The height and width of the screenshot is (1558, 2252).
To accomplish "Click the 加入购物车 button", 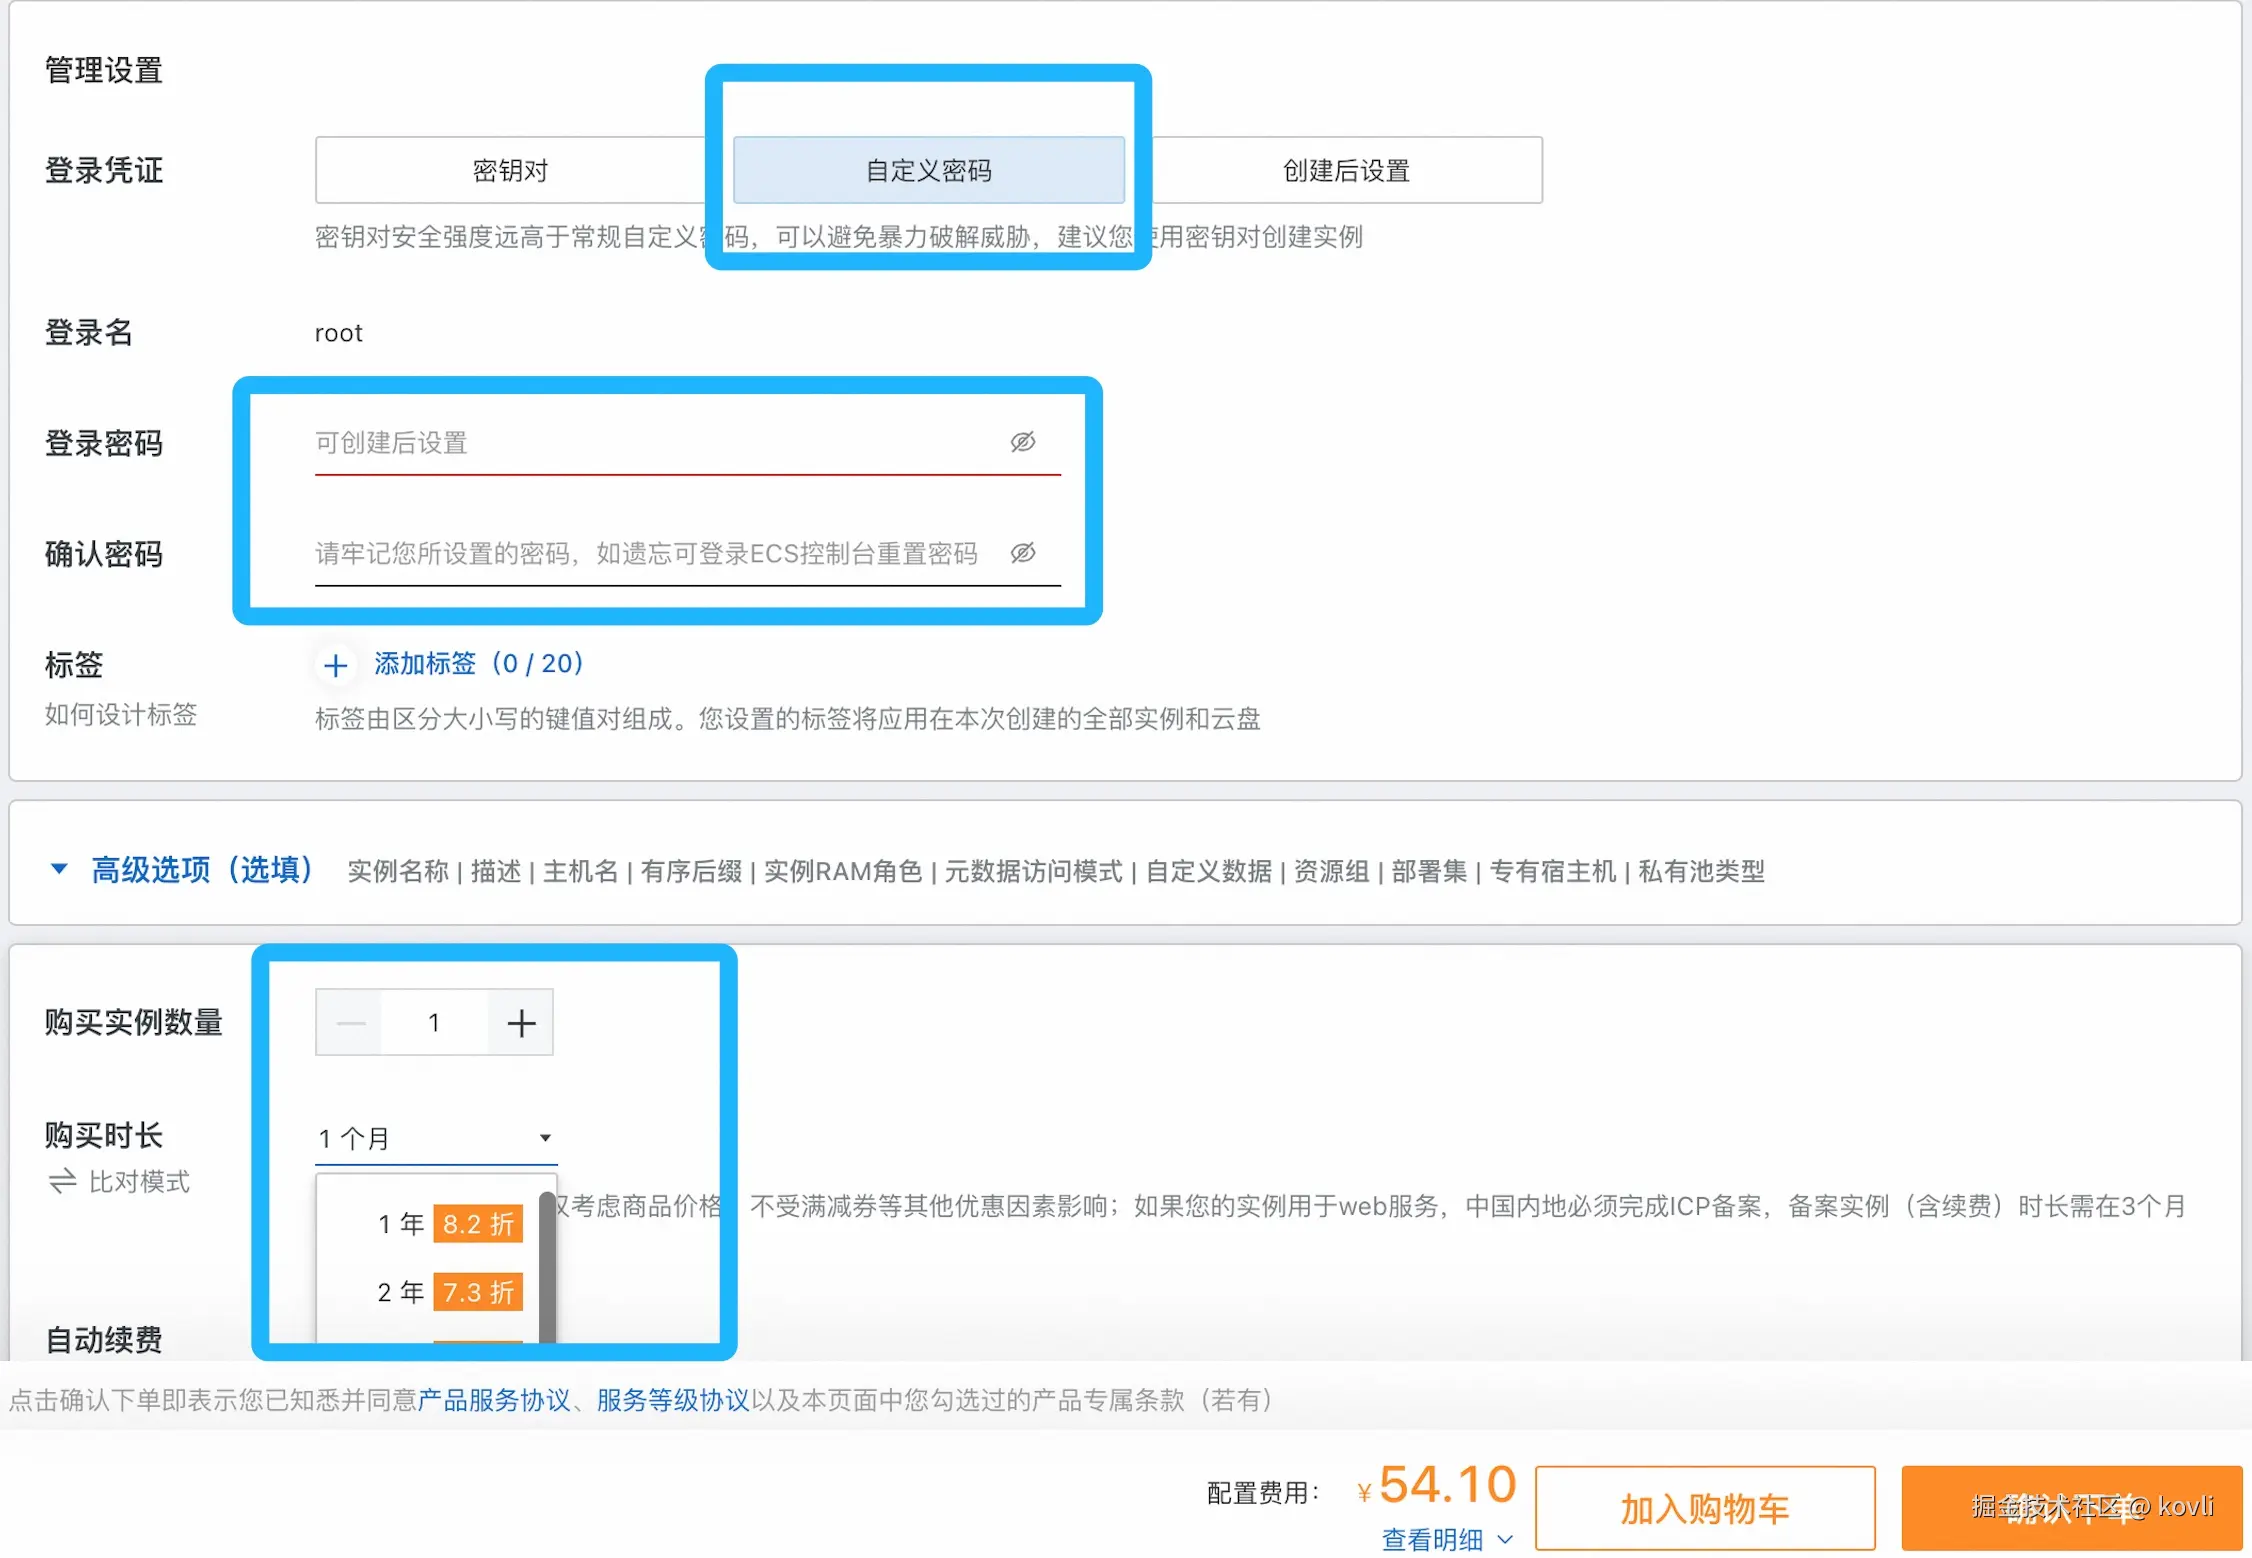I will coord(1704,1508).
